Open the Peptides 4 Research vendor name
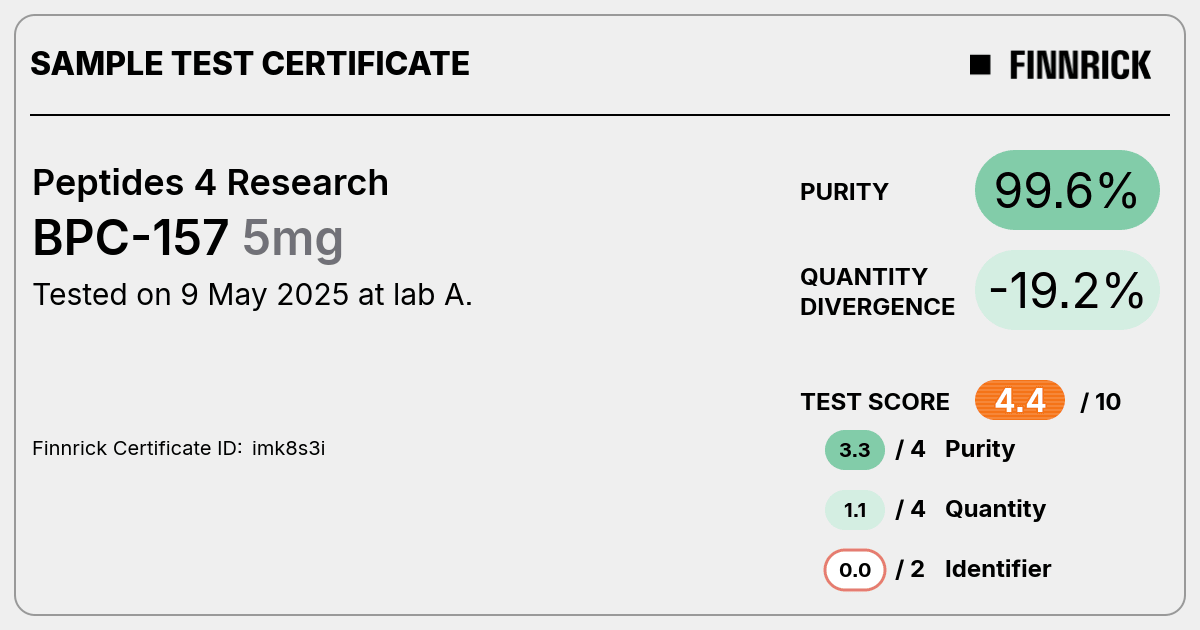 [x=211, y=183]
